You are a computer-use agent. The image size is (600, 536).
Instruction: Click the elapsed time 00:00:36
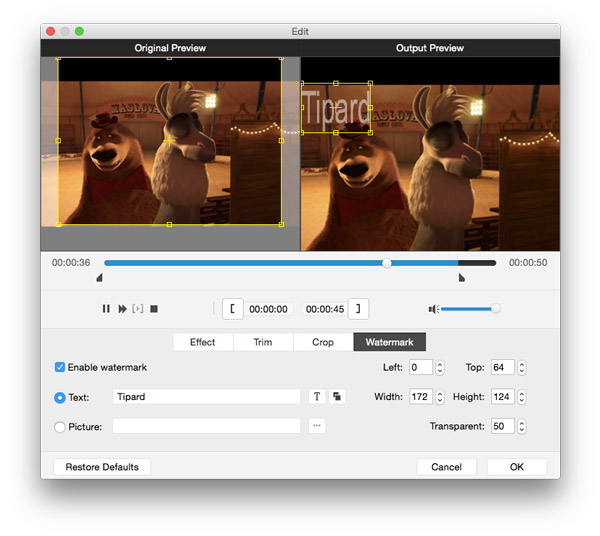click(71, 262)
